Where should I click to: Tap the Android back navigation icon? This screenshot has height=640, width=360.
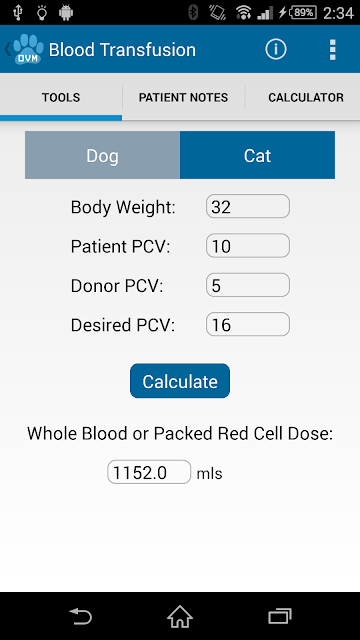pos(80,616)
